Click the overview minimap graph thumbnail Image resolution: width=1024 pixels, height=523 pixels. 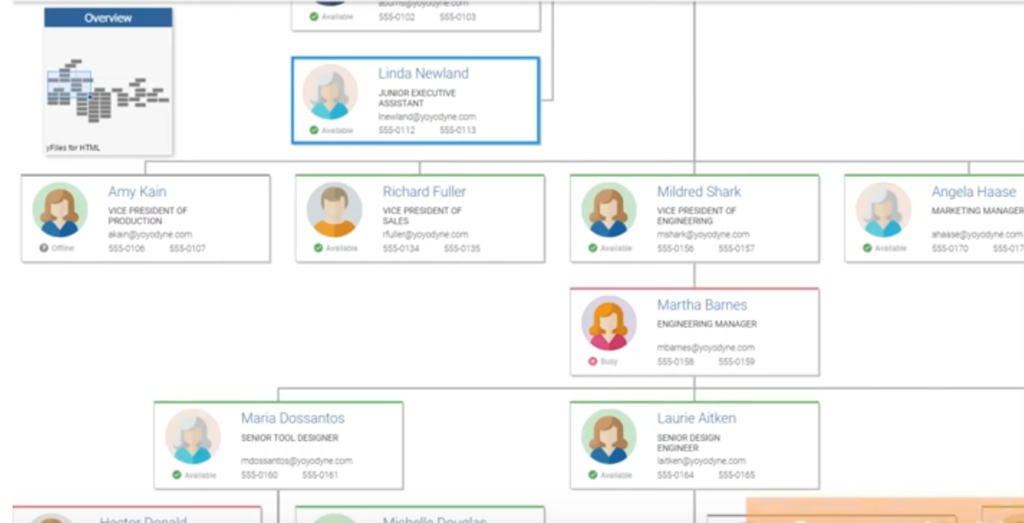point(108,91)
